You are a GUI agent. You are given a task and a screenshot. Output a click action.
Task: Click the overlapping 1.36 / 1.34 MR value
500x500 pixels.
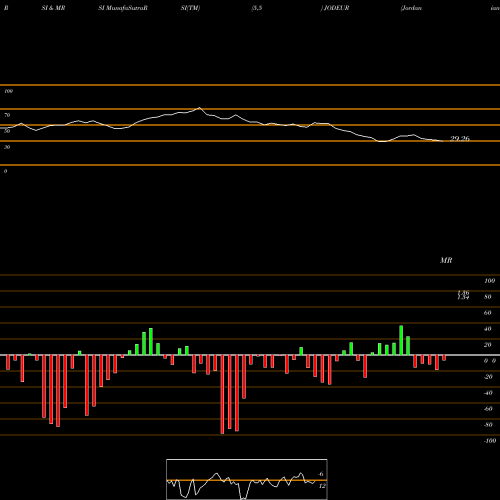click(x=463, y=295)
